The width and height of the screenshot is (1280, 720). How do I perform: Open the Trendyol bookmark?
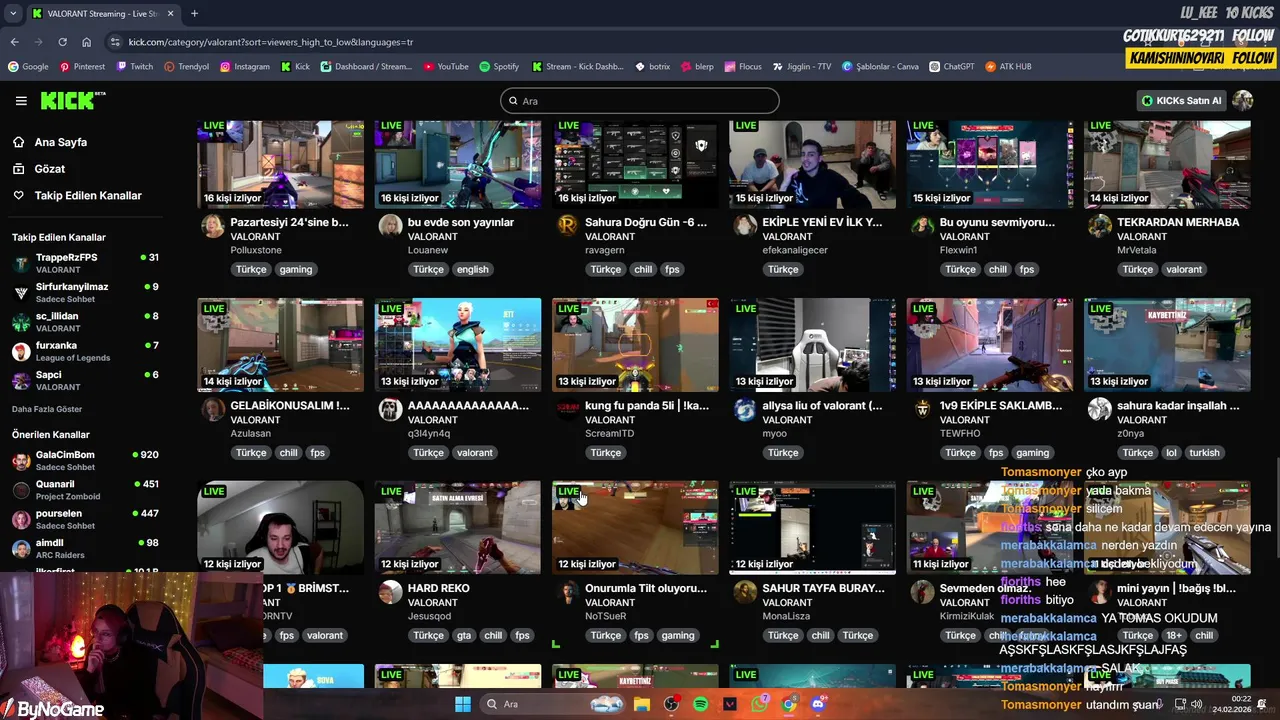tap(187, 66)
